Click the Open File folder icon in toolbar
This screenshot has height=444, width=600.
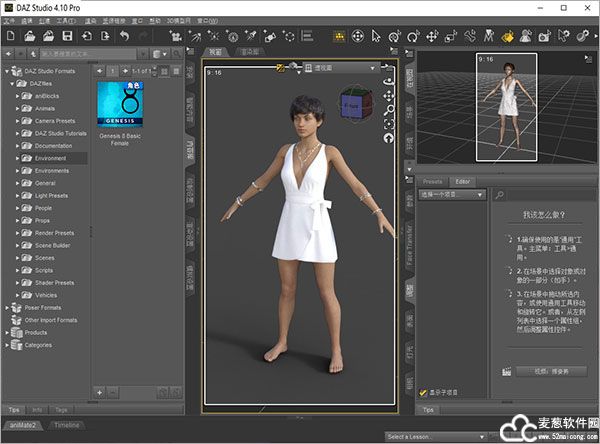pos(28,36)
